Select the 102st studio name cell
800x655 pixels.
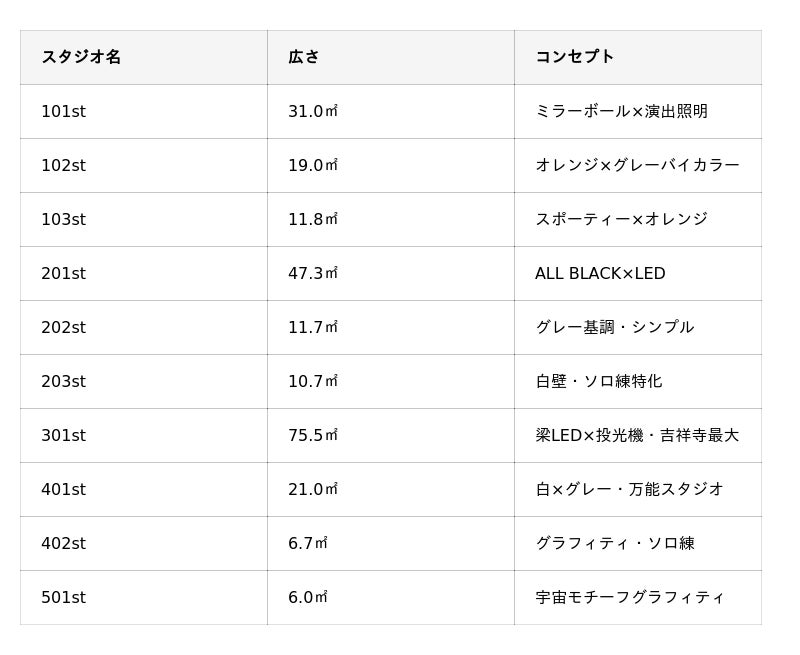tap(63, 165)
